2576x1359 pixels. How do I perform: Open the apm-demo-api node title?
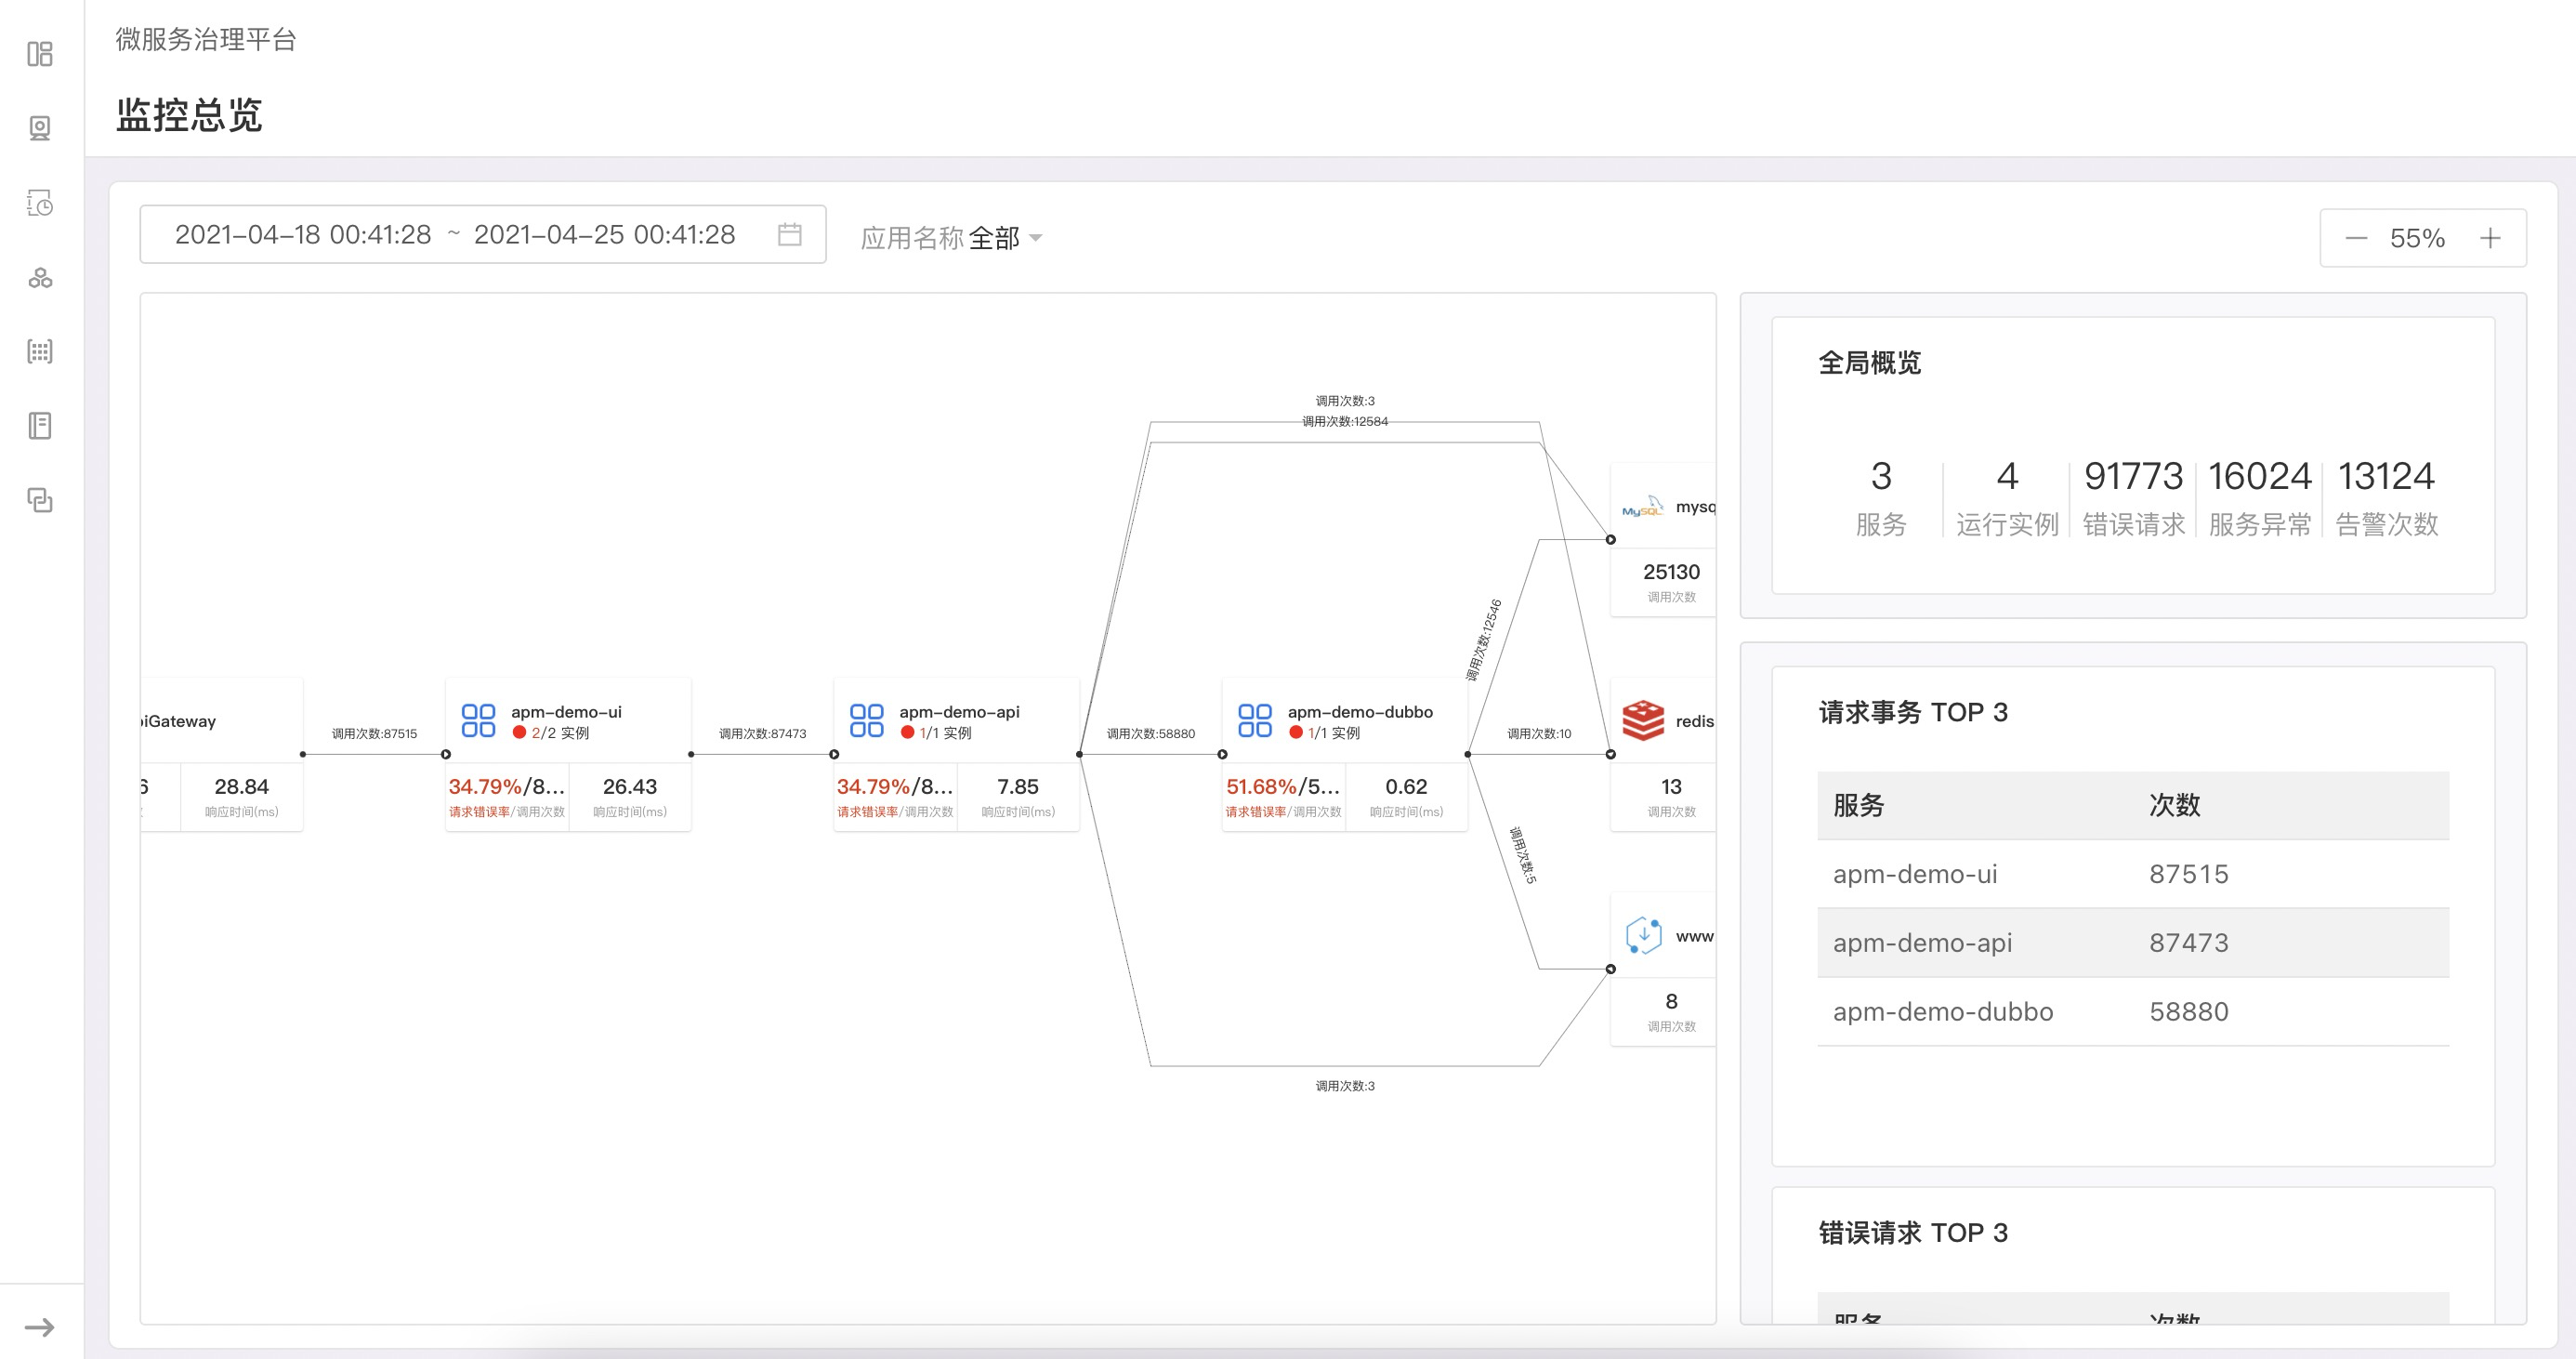[x=959, y=711]
